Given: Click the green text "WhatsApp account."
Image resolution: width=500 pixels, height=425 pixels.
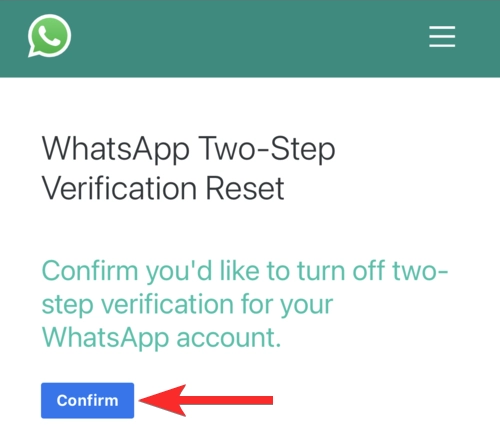Looking at the screenshot, I should pyautogui.click(x=161, y=338).
